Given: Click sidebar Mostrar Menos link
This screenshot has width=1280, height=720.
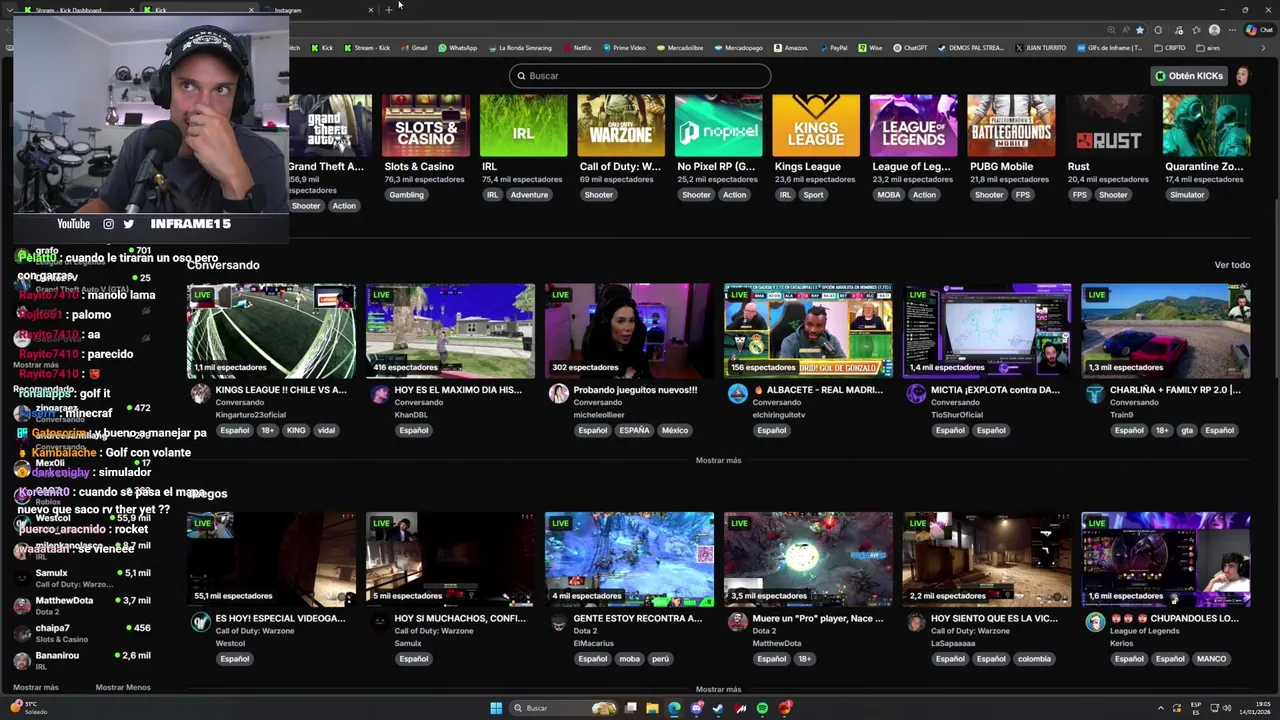Looking at the screenshot, I should (123, 687).
